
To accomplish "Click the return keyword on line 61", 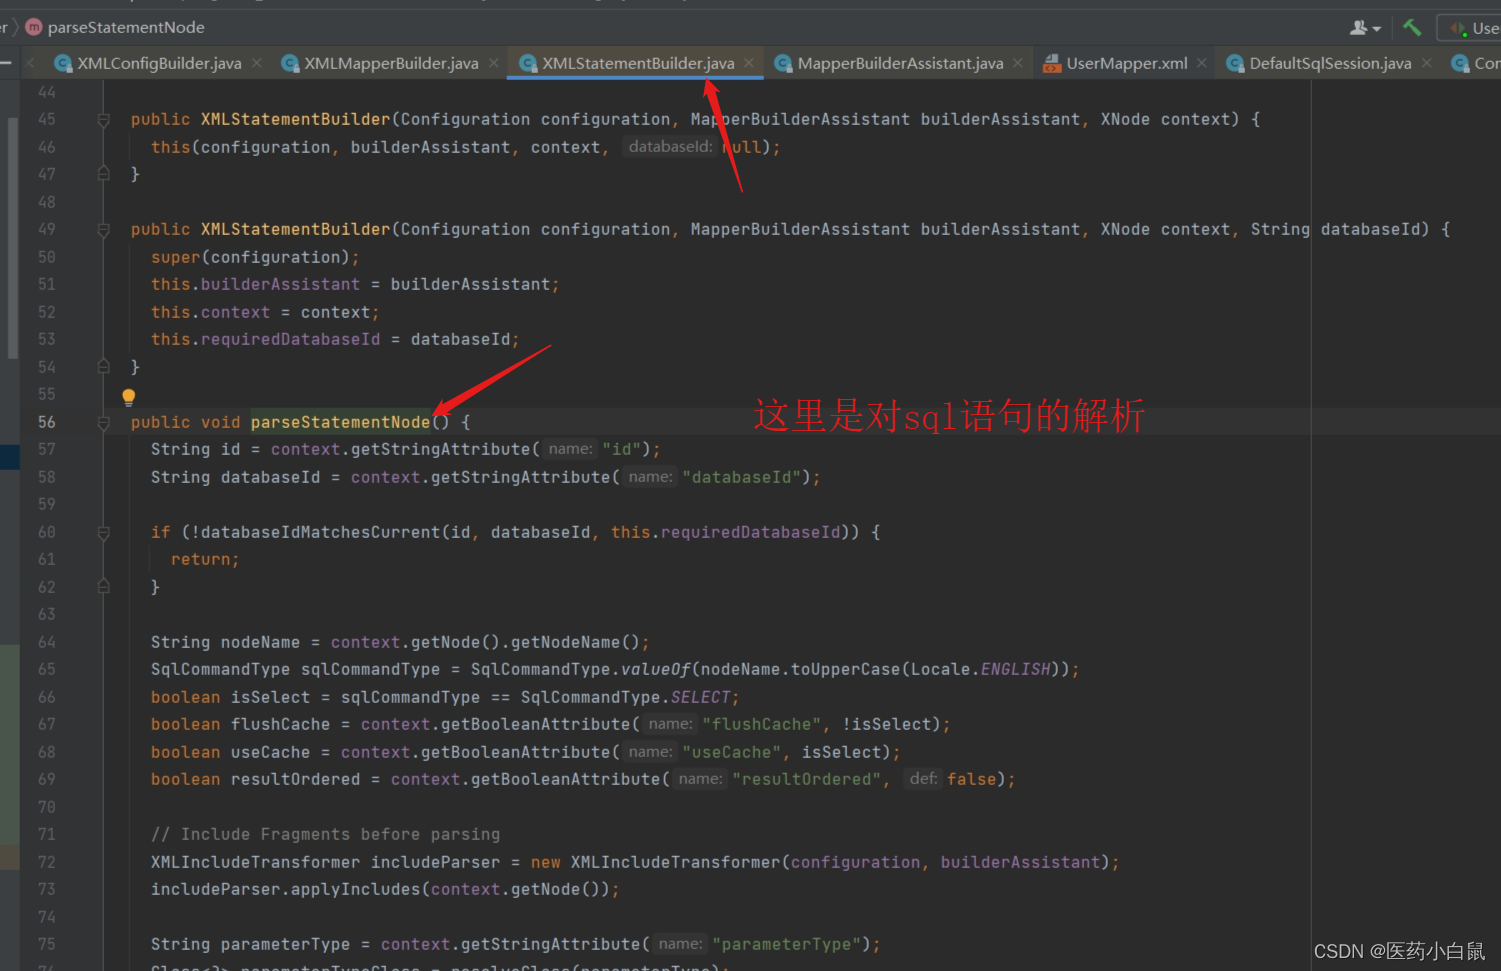I will 201,559.
